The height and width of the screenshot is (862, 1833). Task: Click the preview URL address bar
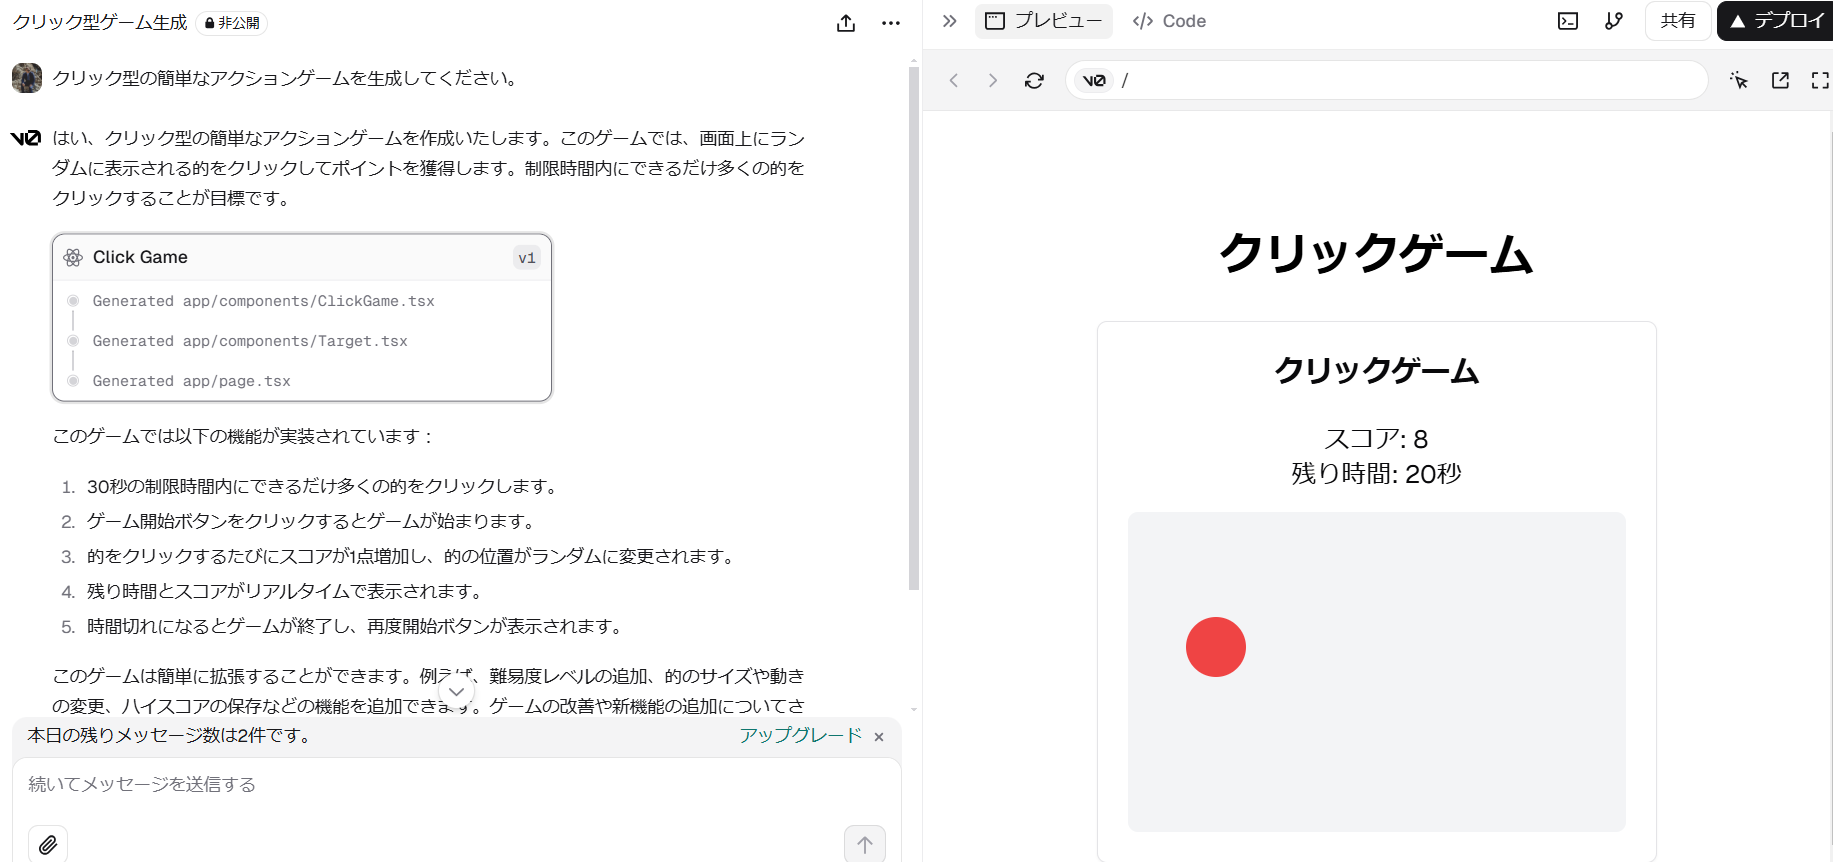click(x=1387, y=80)
